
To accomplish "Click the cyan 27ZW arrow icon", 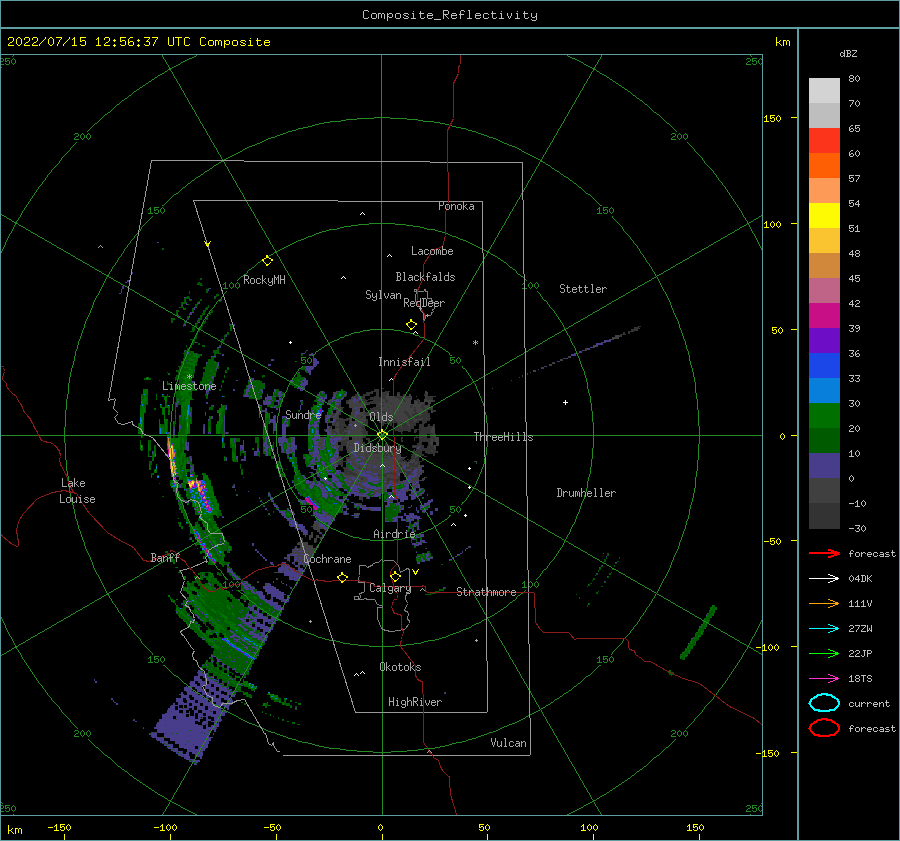I will pos(824,629).
